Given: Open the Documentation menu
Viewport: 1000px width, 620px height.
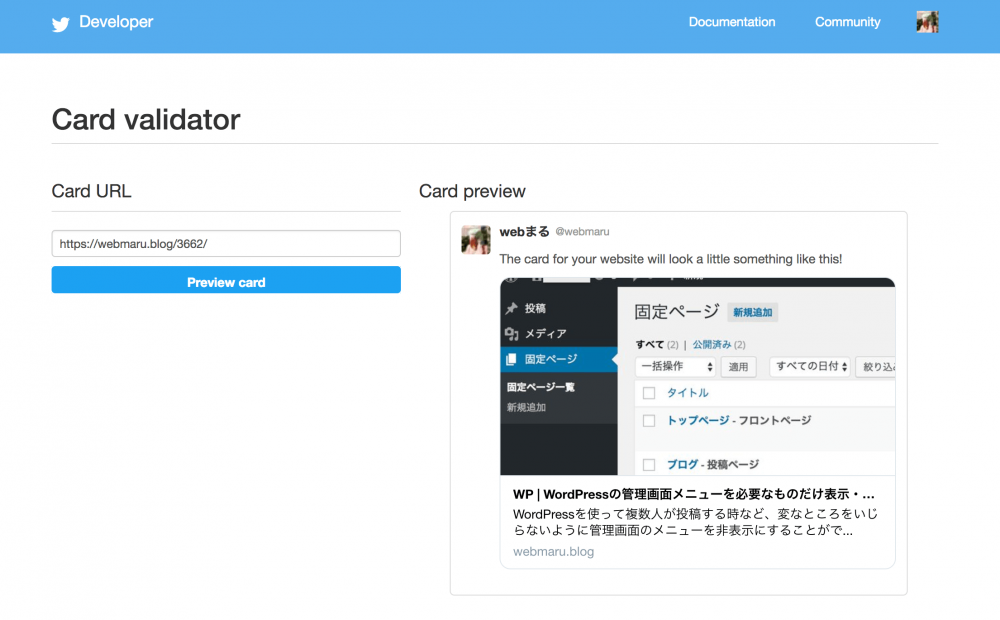Looking at the screenshot, I should point(732,22).
